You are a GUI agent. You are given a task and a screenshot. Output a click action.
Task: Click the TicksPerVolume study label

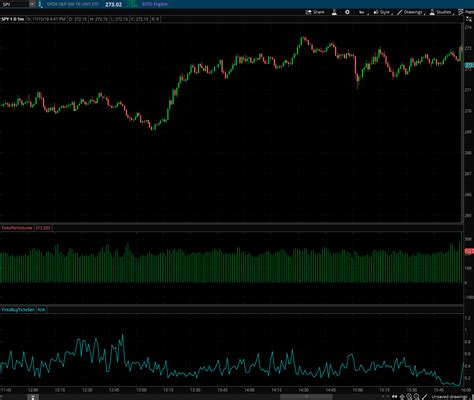click(17, 228)
